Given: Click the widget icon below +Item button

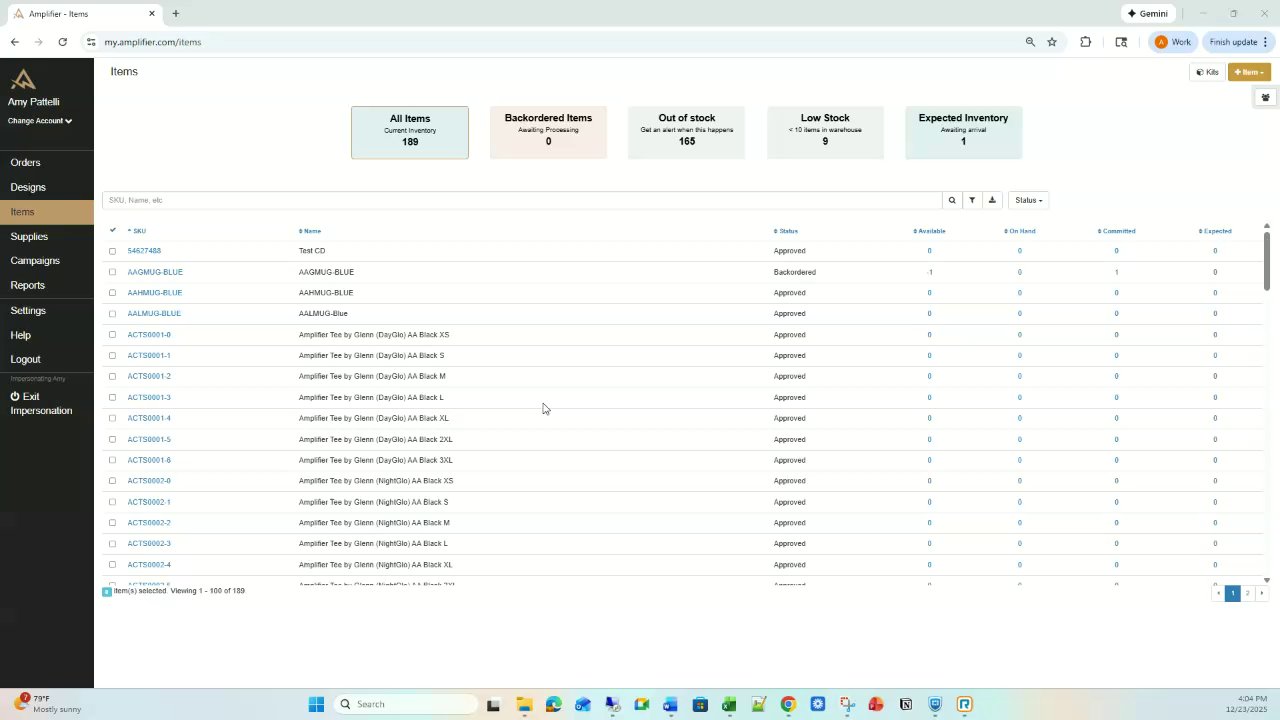Looking at the screenshot, I should click(x=1265, y=98).
